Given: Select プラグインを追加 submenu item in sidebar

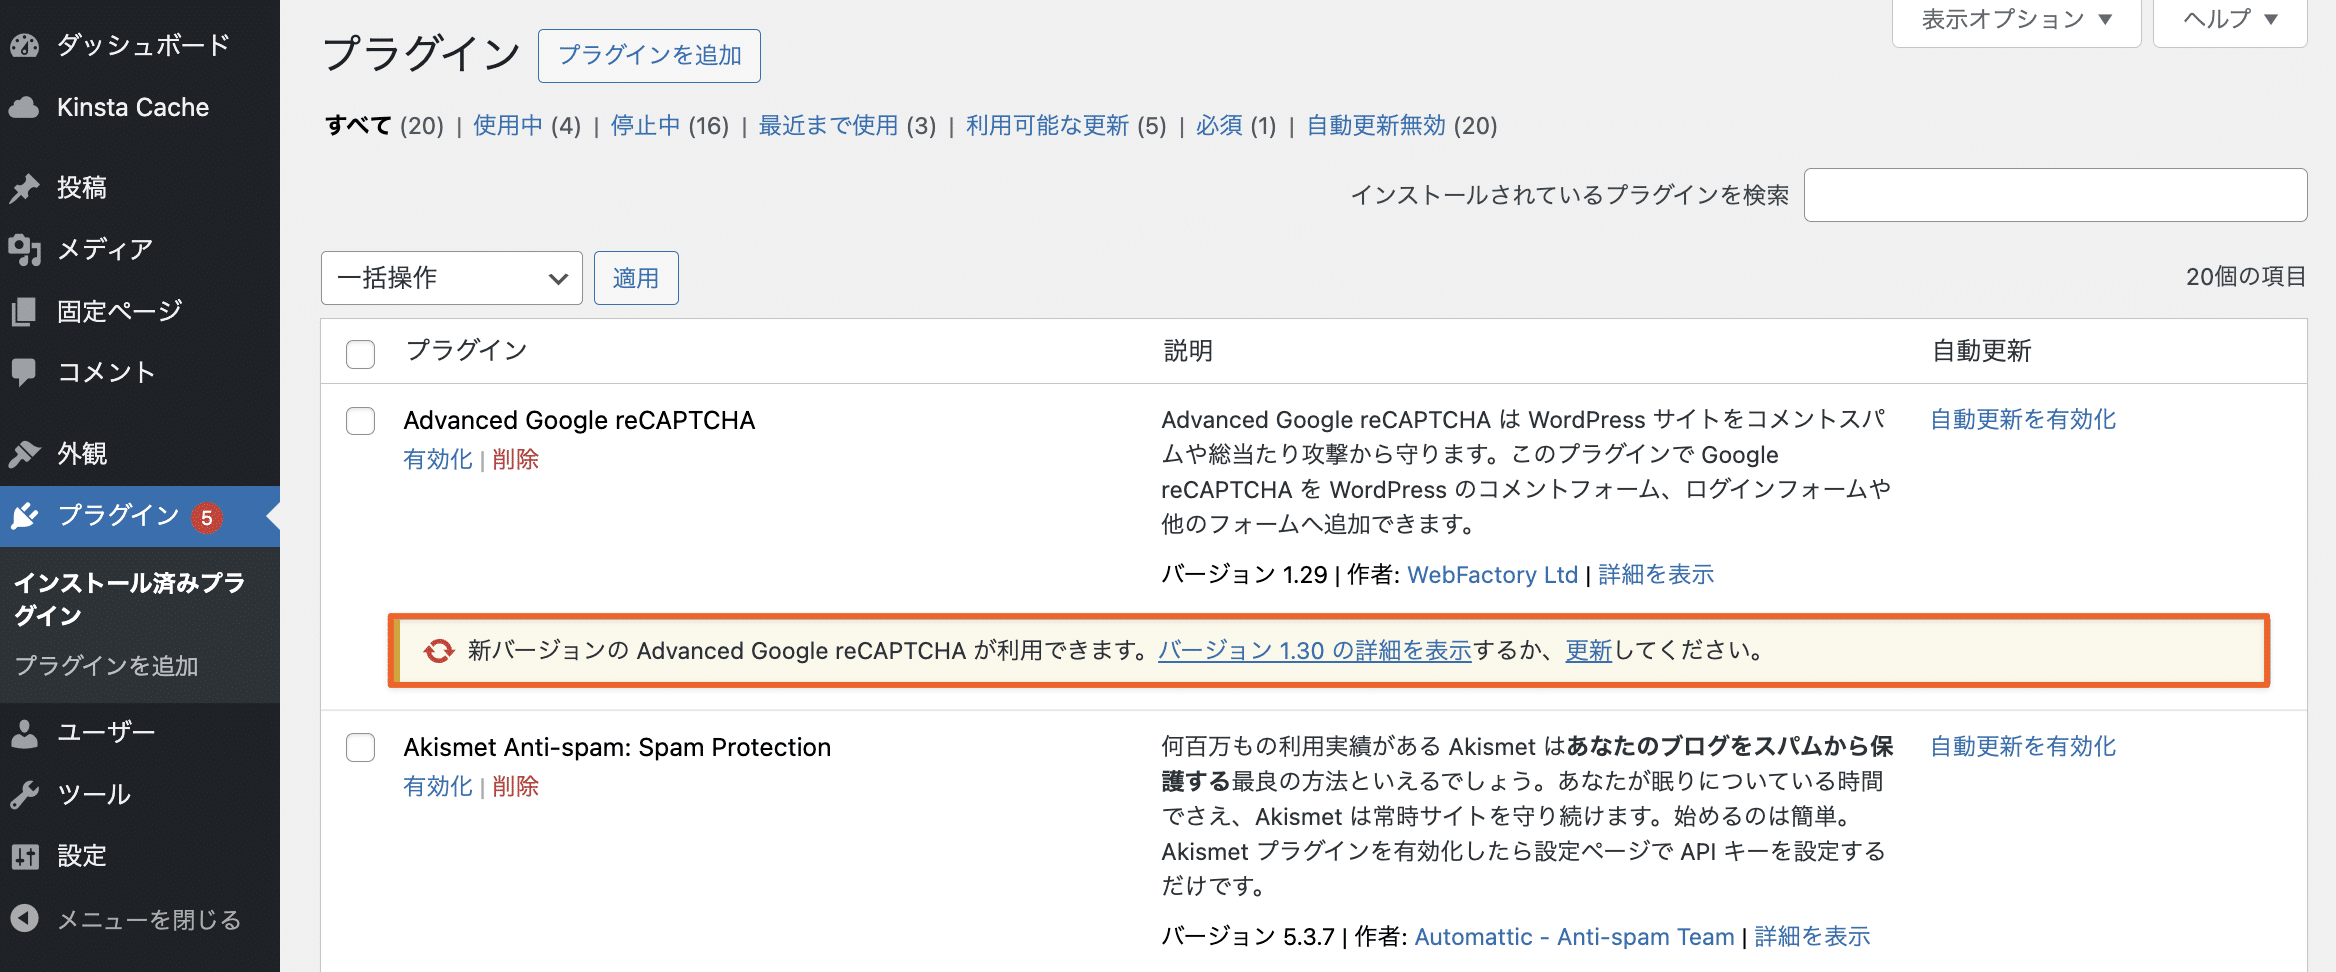Looking at the screenshot, I should 106,666.
